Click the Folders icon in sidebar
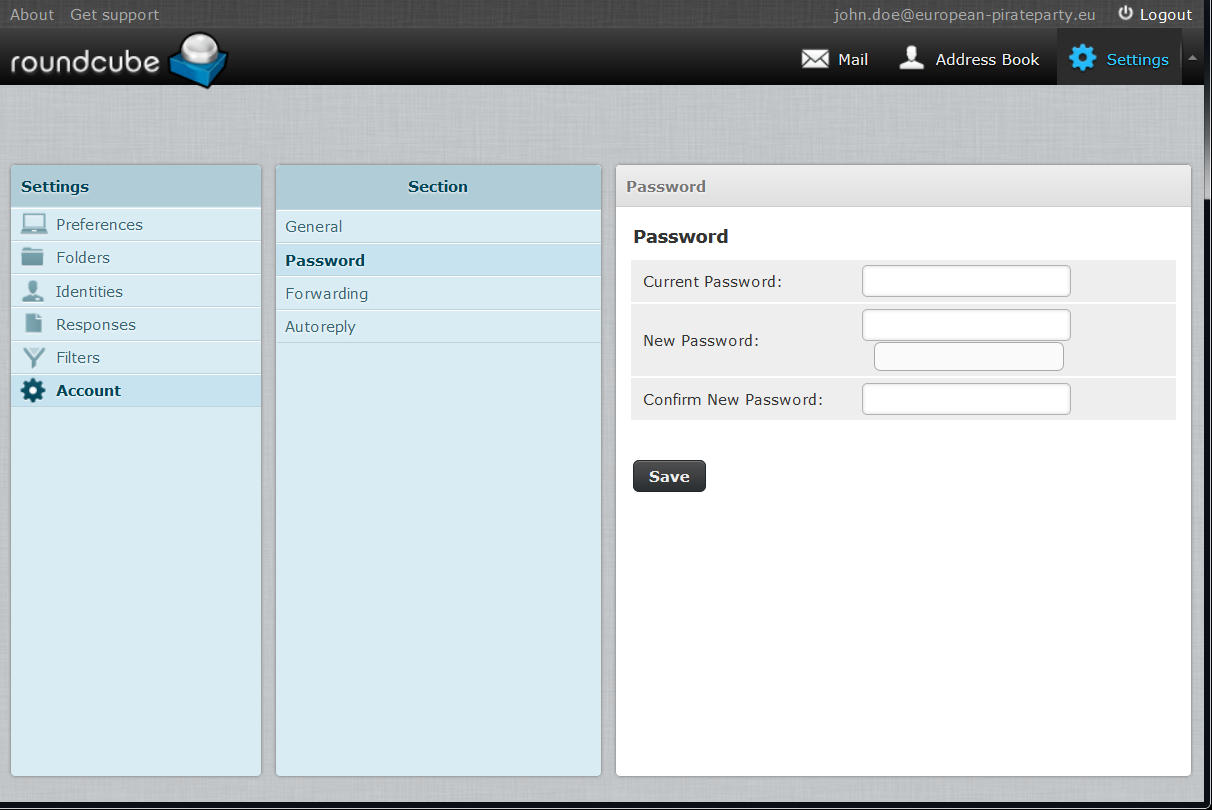 (x=33, y=257)
